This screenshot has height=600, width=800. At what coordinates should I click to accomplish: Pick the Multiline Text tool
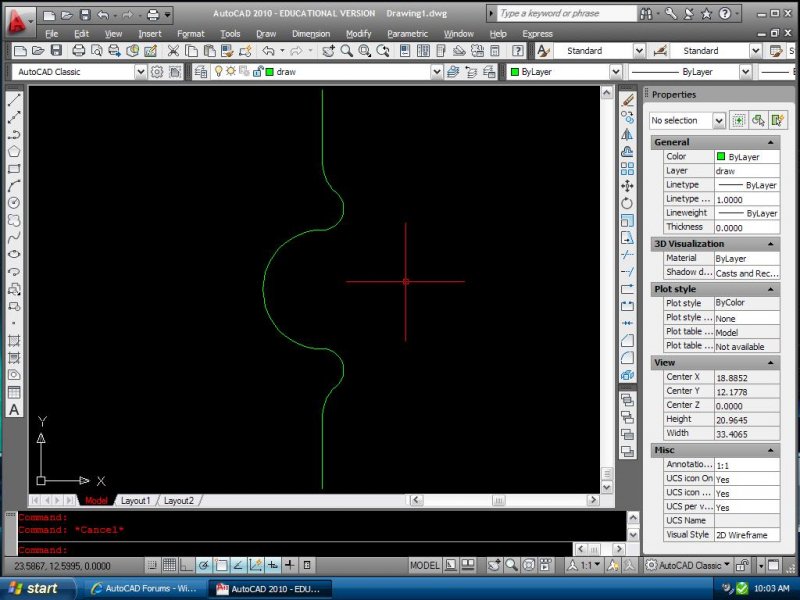tap(14, 410)
